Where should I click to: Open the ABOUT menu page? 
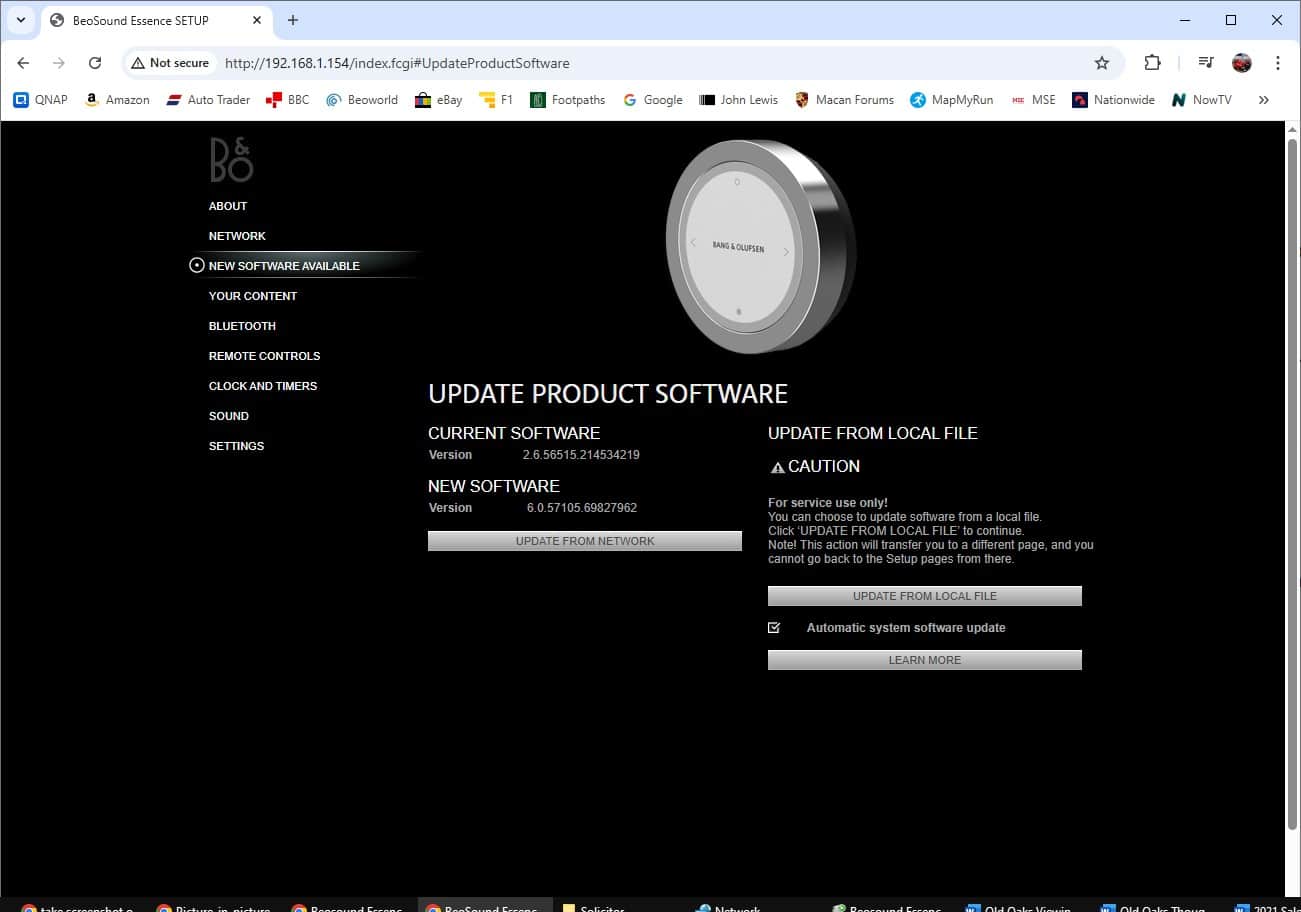(x=228, y=206)
